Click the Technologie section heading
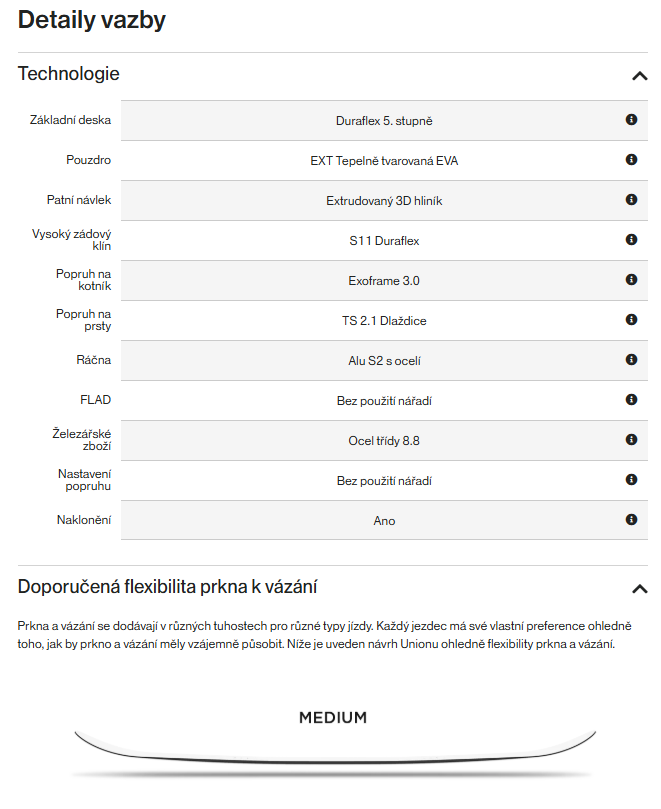The height and width of the screenshot is (809, 661). tap(69, 74)
